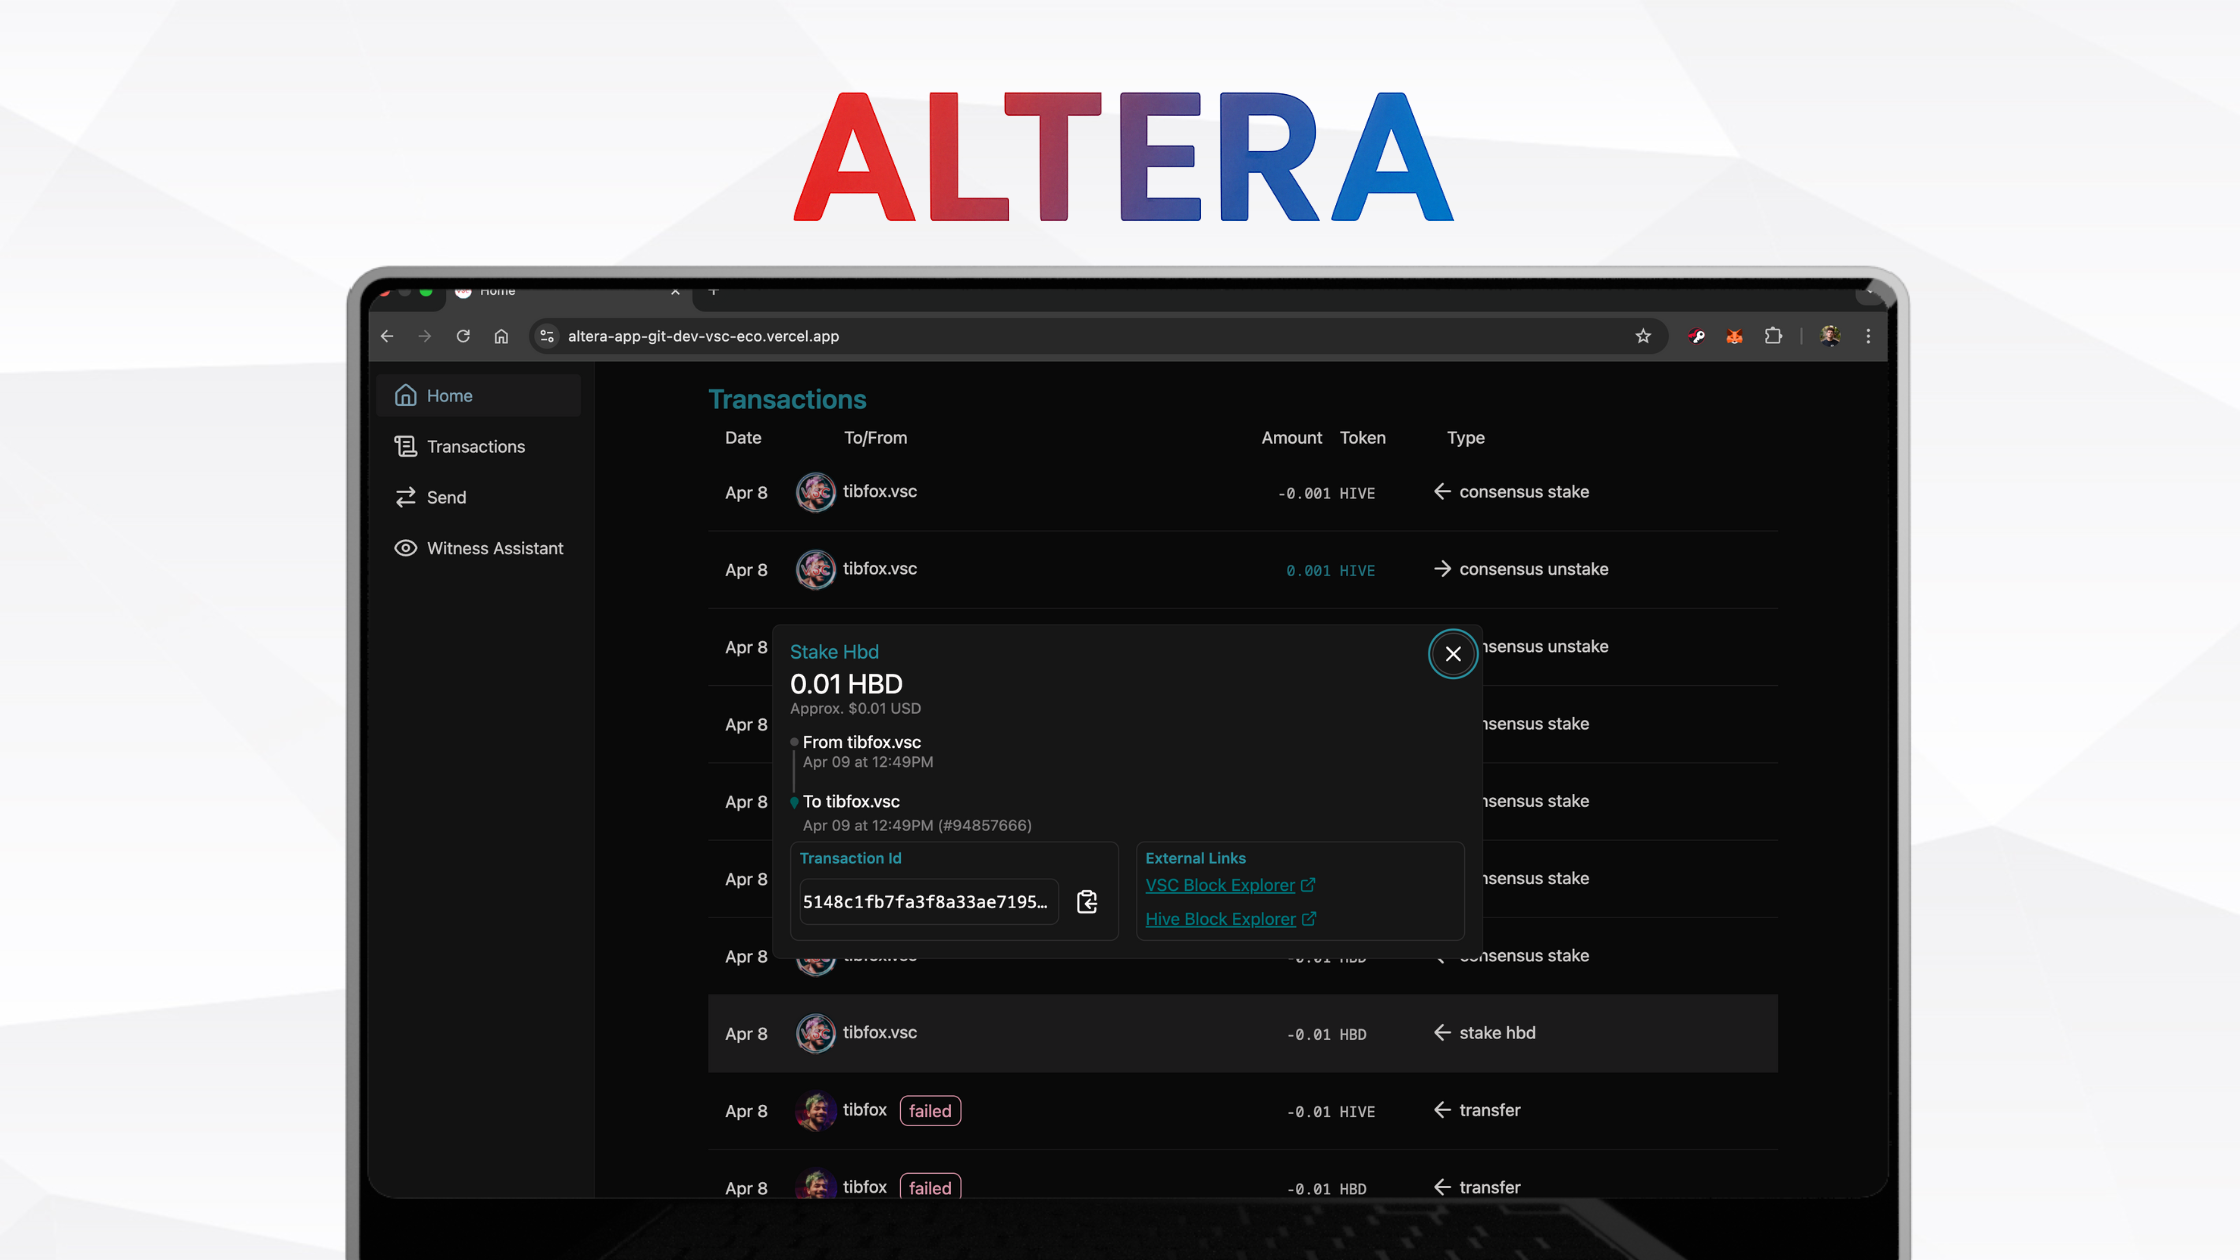2240x1260 pixels.
Task: Open the browser extensions puzzle icon
Action: click(1773, 337)
